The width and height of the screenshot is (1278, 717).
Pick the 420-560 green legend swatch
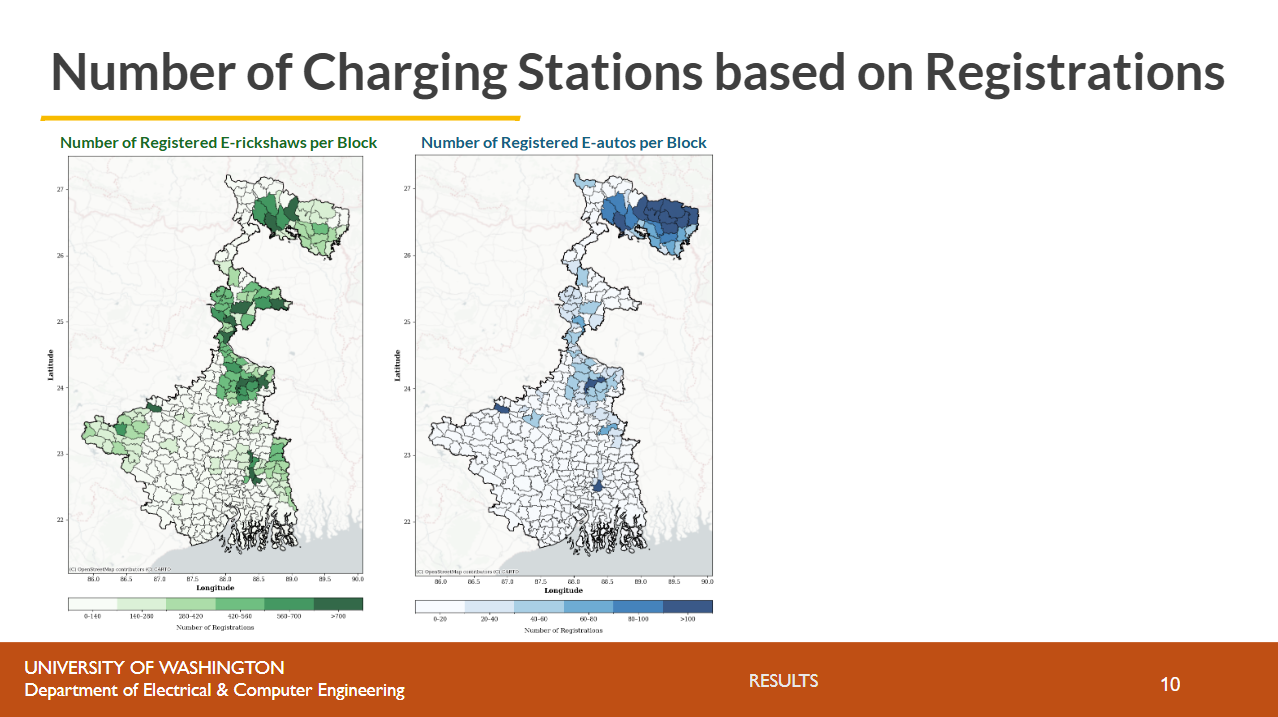click(x=239, y=604)
